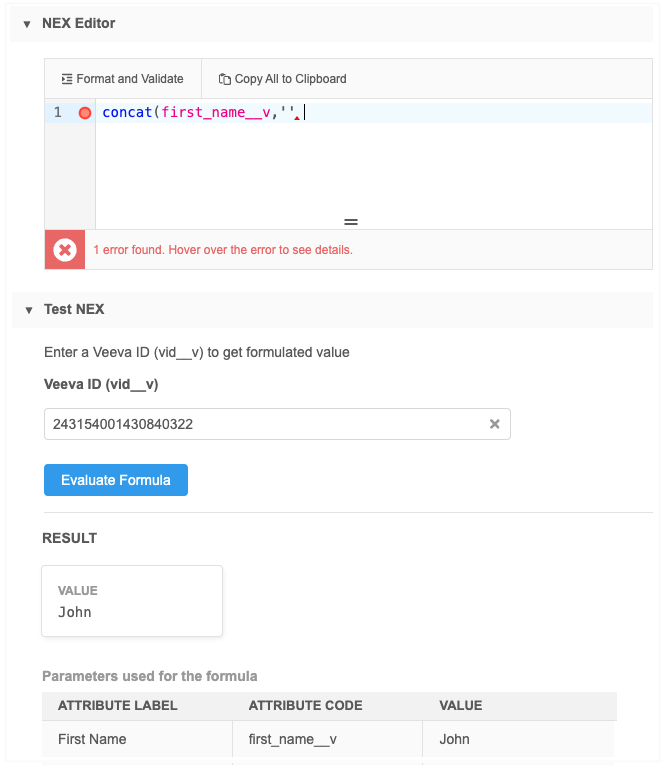This screenshot has height=765, width=665.
Task: Click the red error marker in gutter
Action: (x=85, y=113)
